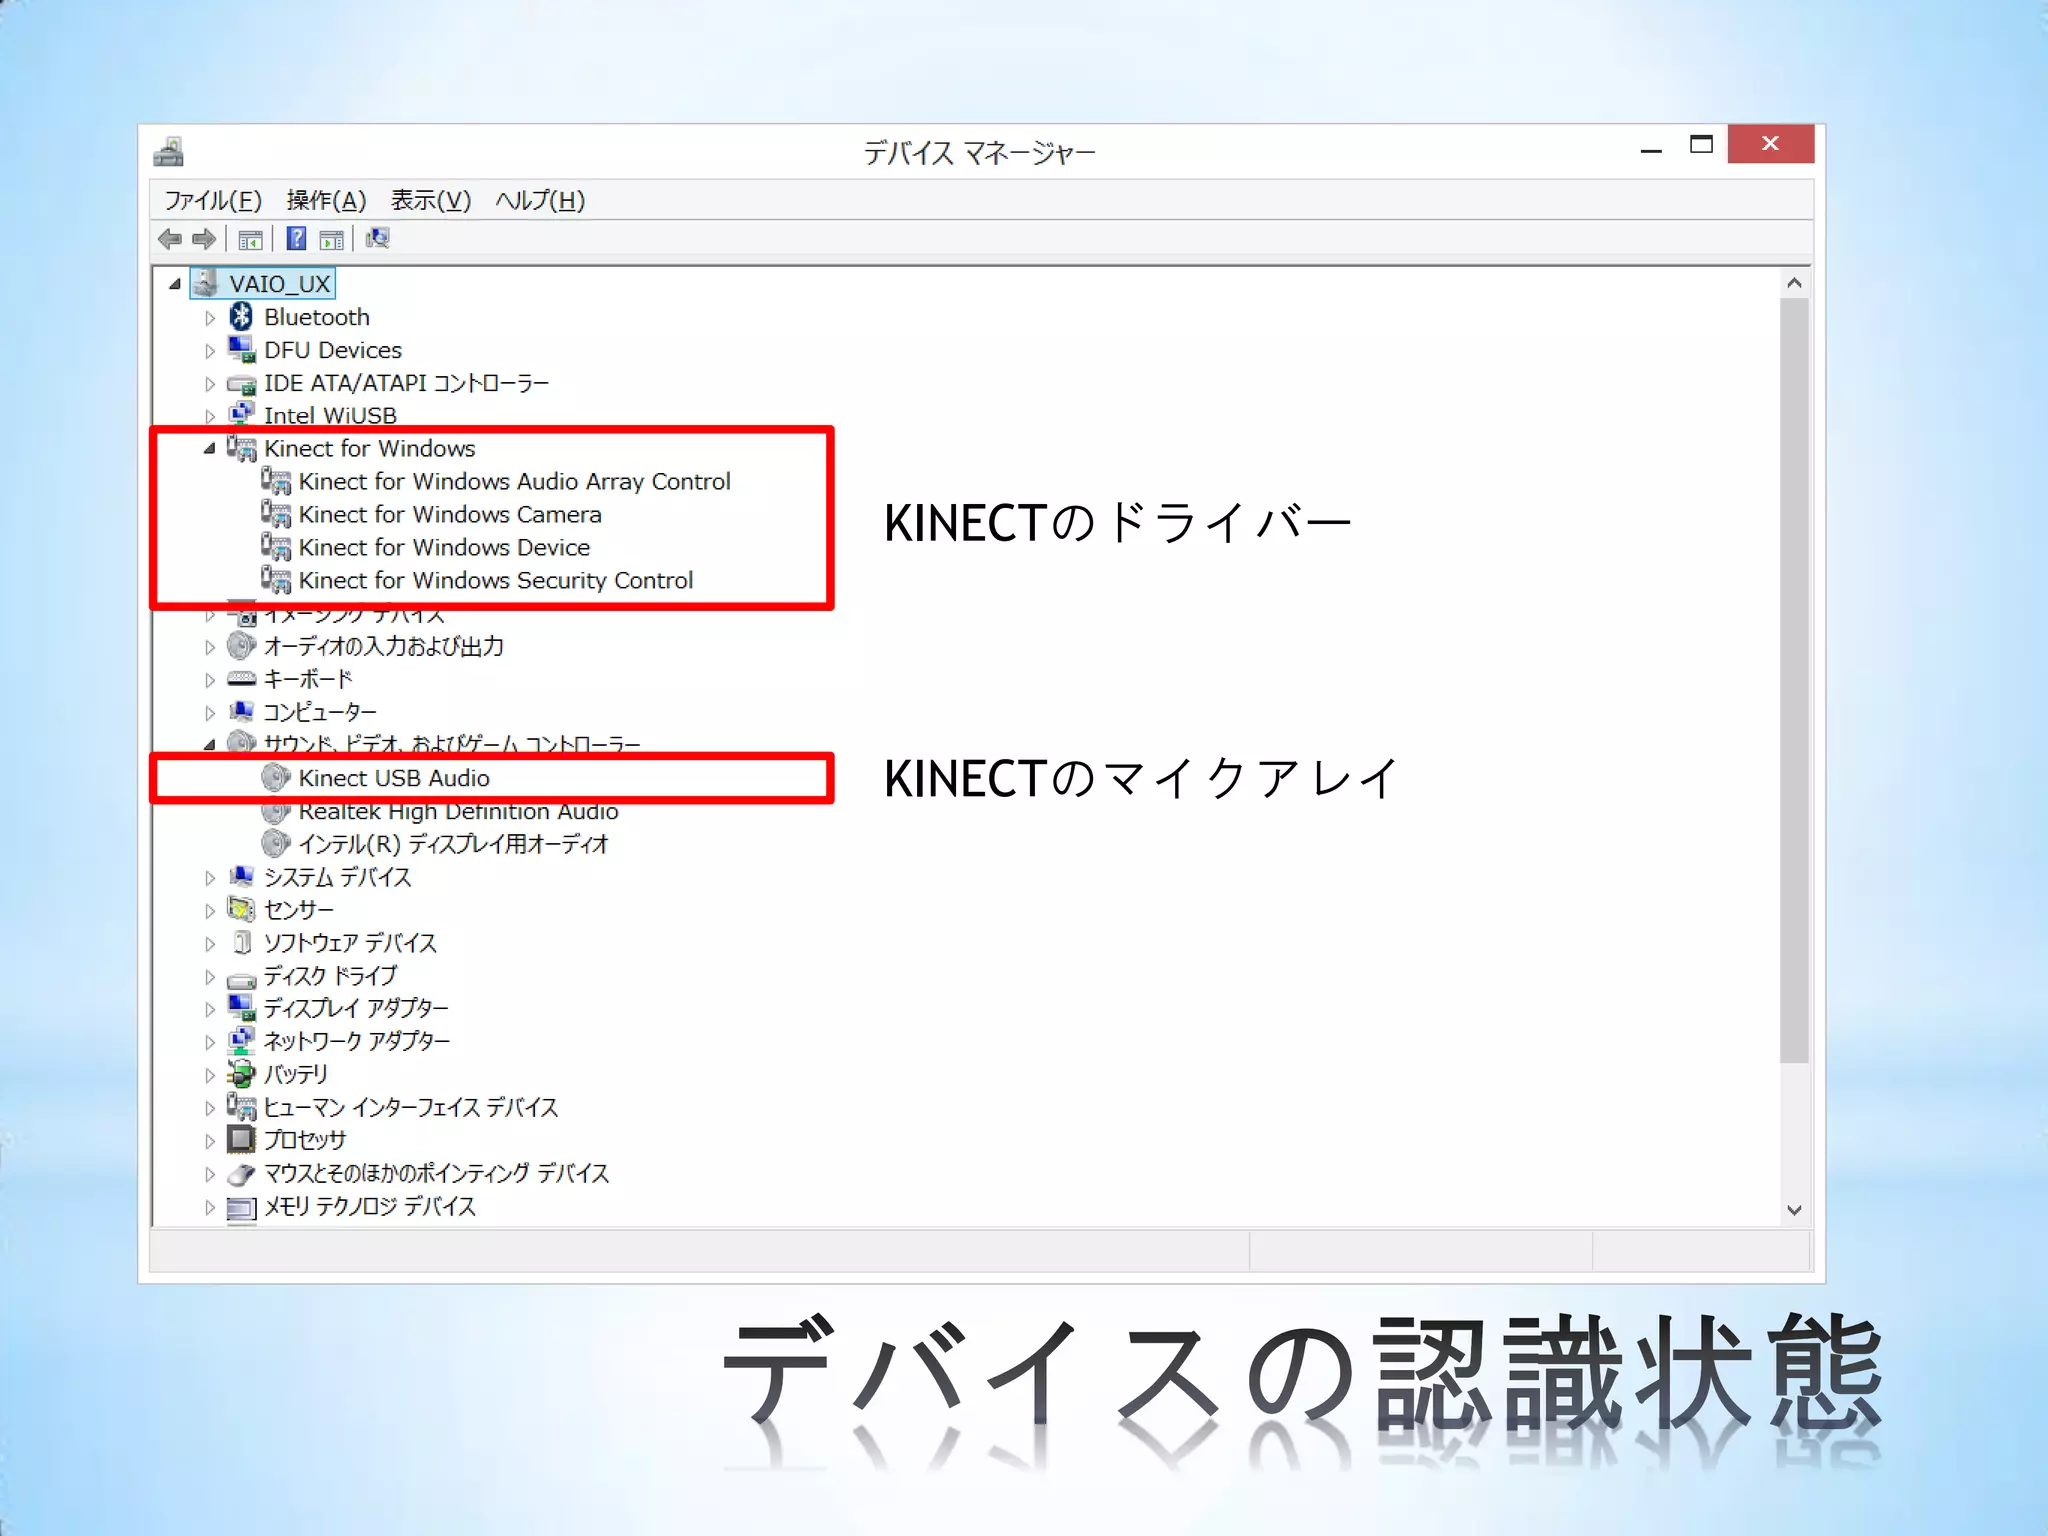This screenshot has height=1536, width=2048.
Task: Open the 操作(A) menu
Action: [x=326, y=201]
